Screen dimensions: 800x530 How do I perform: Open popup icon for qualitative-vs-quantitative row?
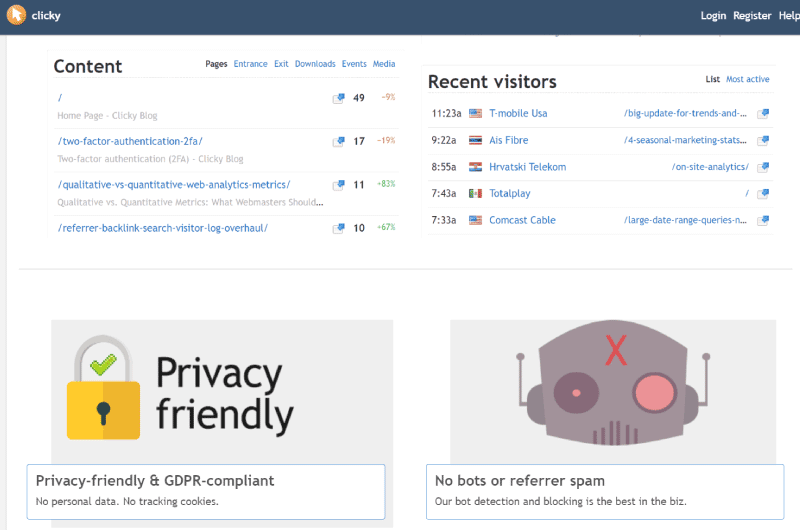pyautogui.click(x=338, y=185)
